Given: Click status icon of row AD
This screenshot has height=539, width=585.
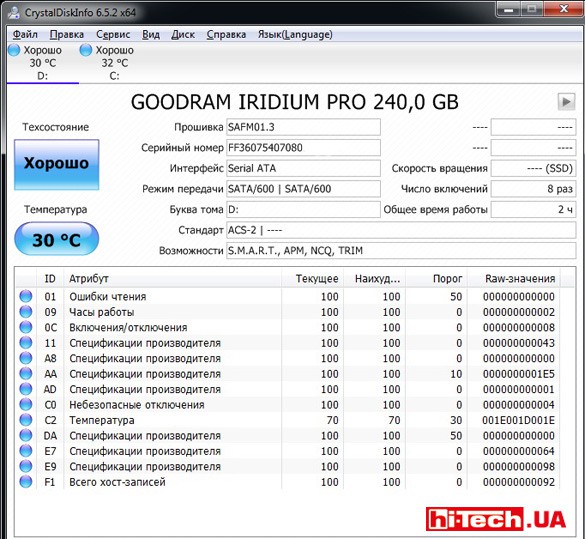Looking at the screenshot, I should point(26,389).
